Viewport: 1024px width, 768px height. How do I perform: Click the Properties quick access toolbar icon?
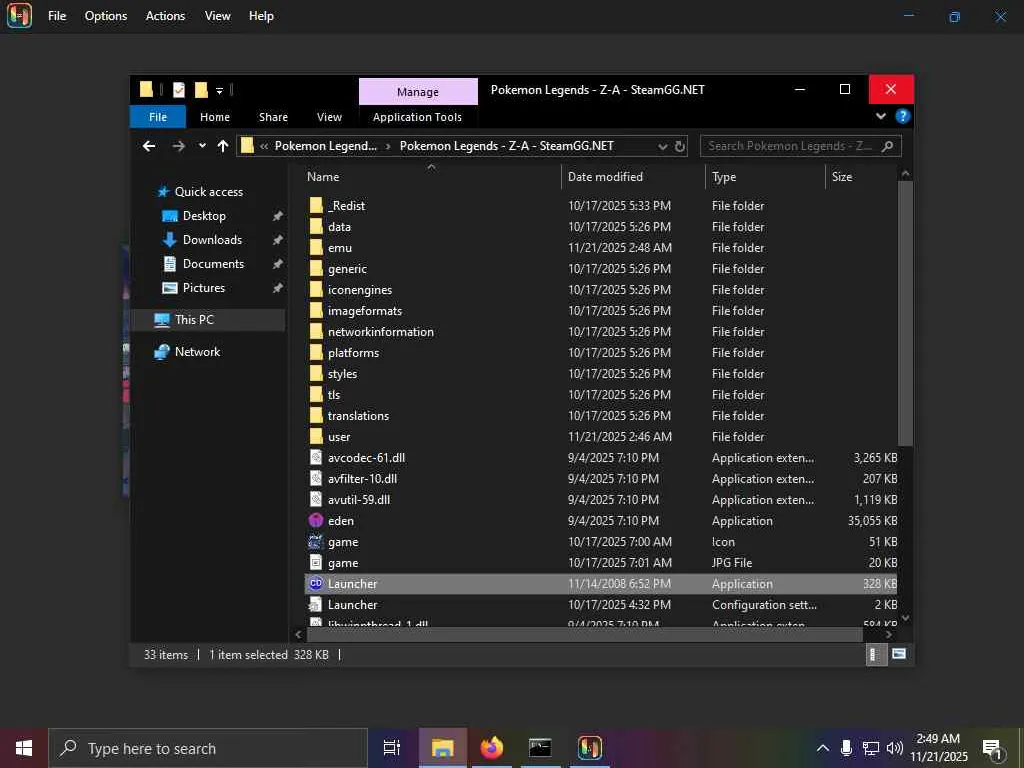(179, 90)
